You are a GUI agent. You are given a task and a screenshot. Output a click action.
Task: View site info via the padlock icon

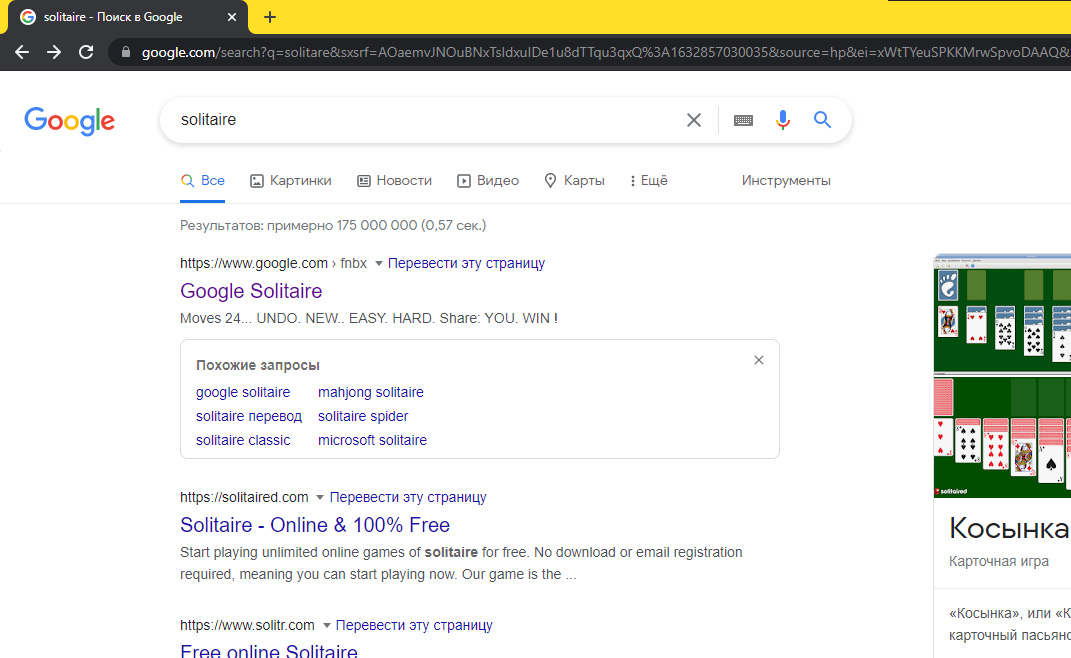pyautogui.click(x=126, y=52)
